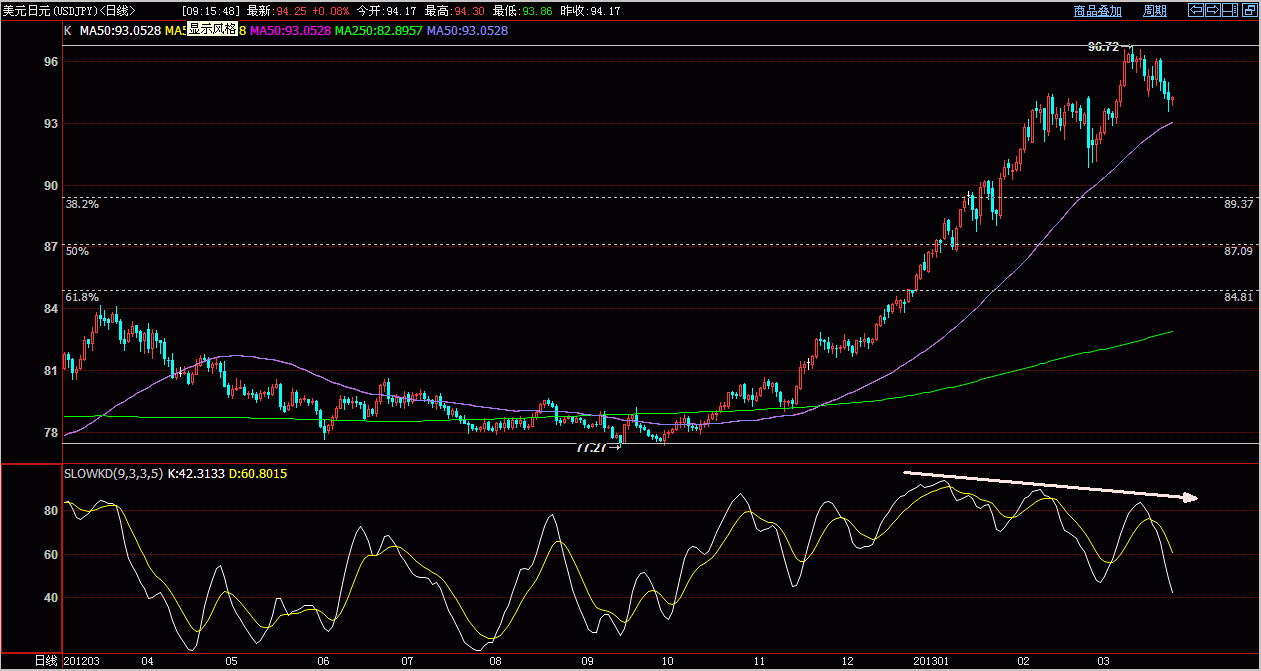Click the 美元日元(USDJPY)<日线> chart title
This screenshot has width=1261, height=671.
[x=69, y=11]
